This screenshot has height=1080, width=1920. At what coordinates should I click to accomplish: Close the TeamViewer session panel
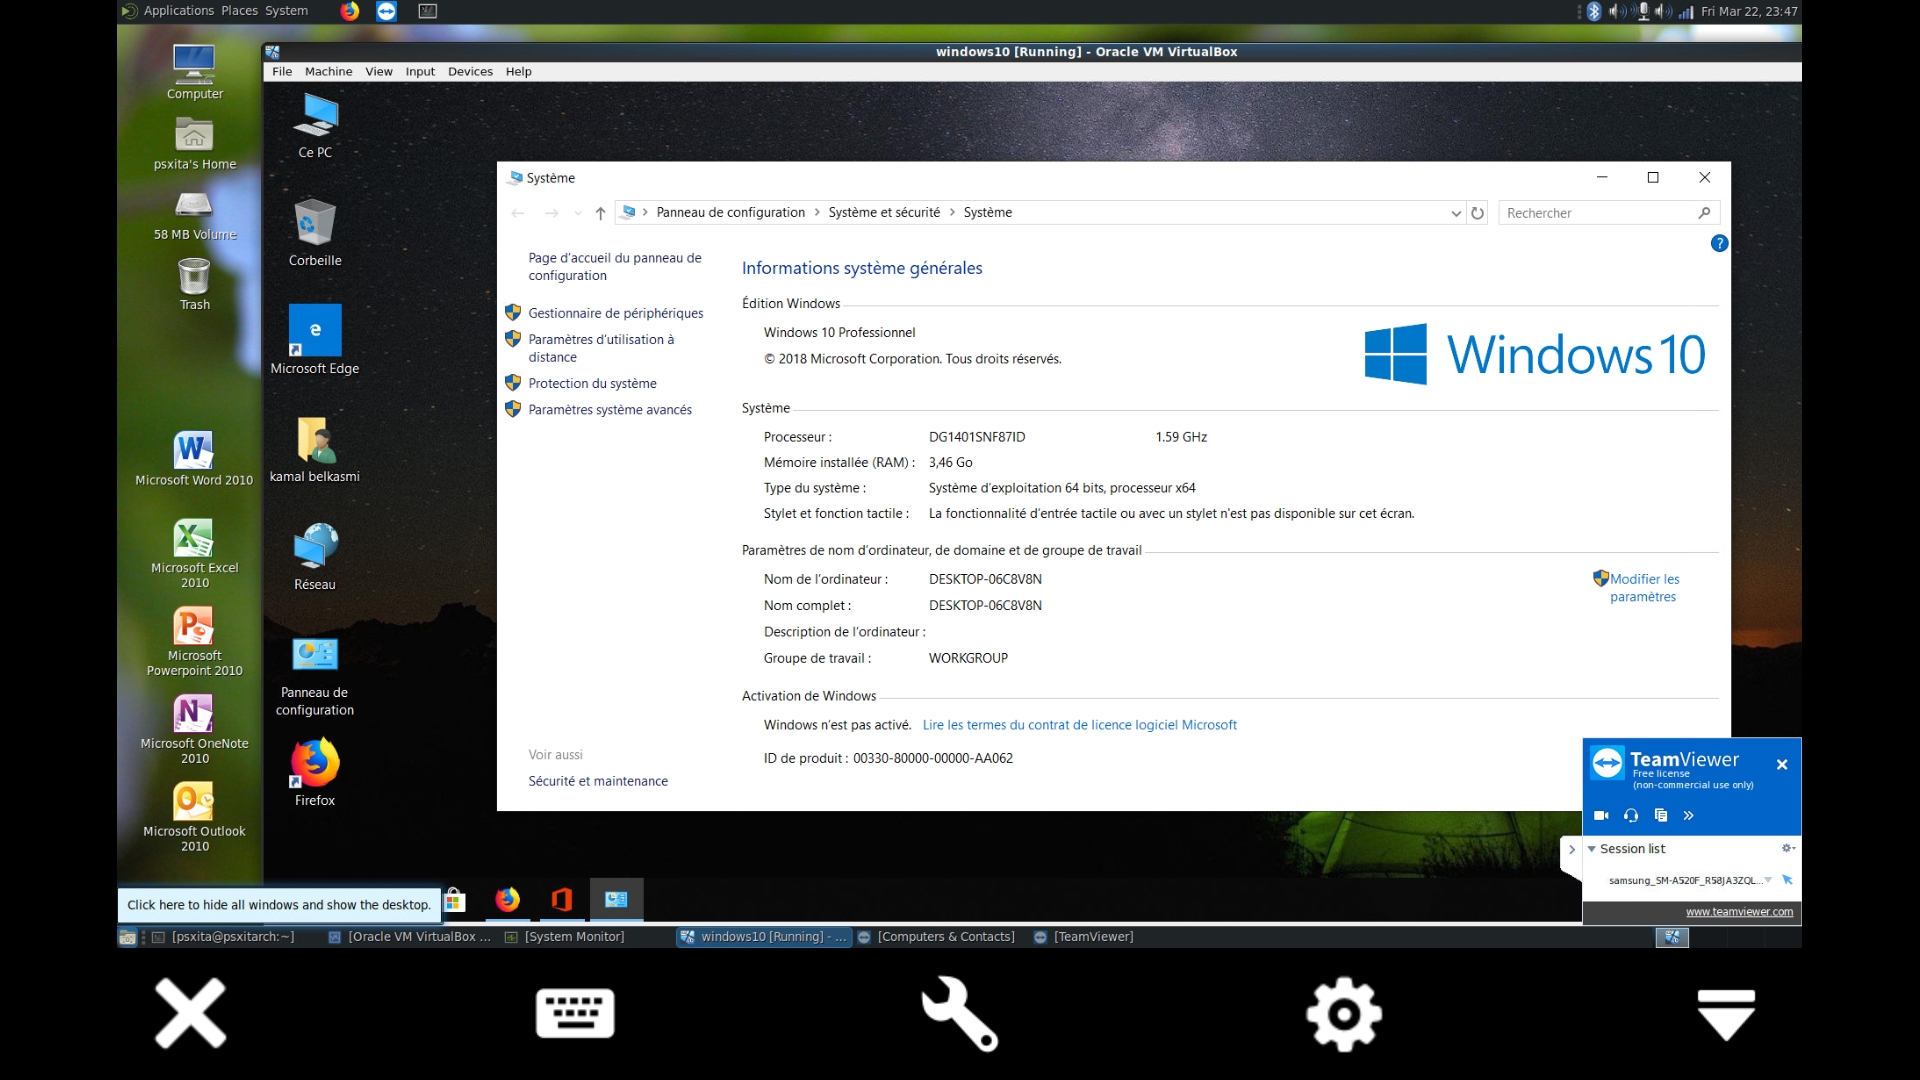point(1782,764)
